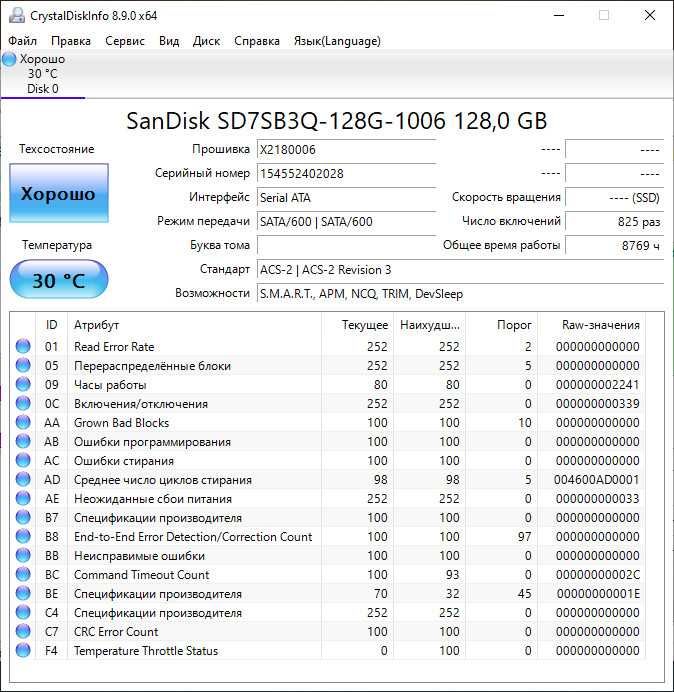Click the Порог column header
Screen dimensions: 674x692
(x=502, y=325)
